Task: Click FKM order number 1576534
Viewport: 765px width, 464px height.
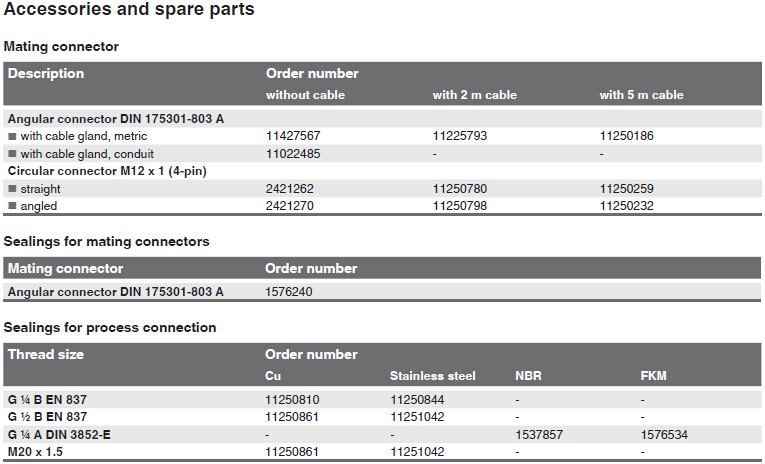Action: [664, 435]
